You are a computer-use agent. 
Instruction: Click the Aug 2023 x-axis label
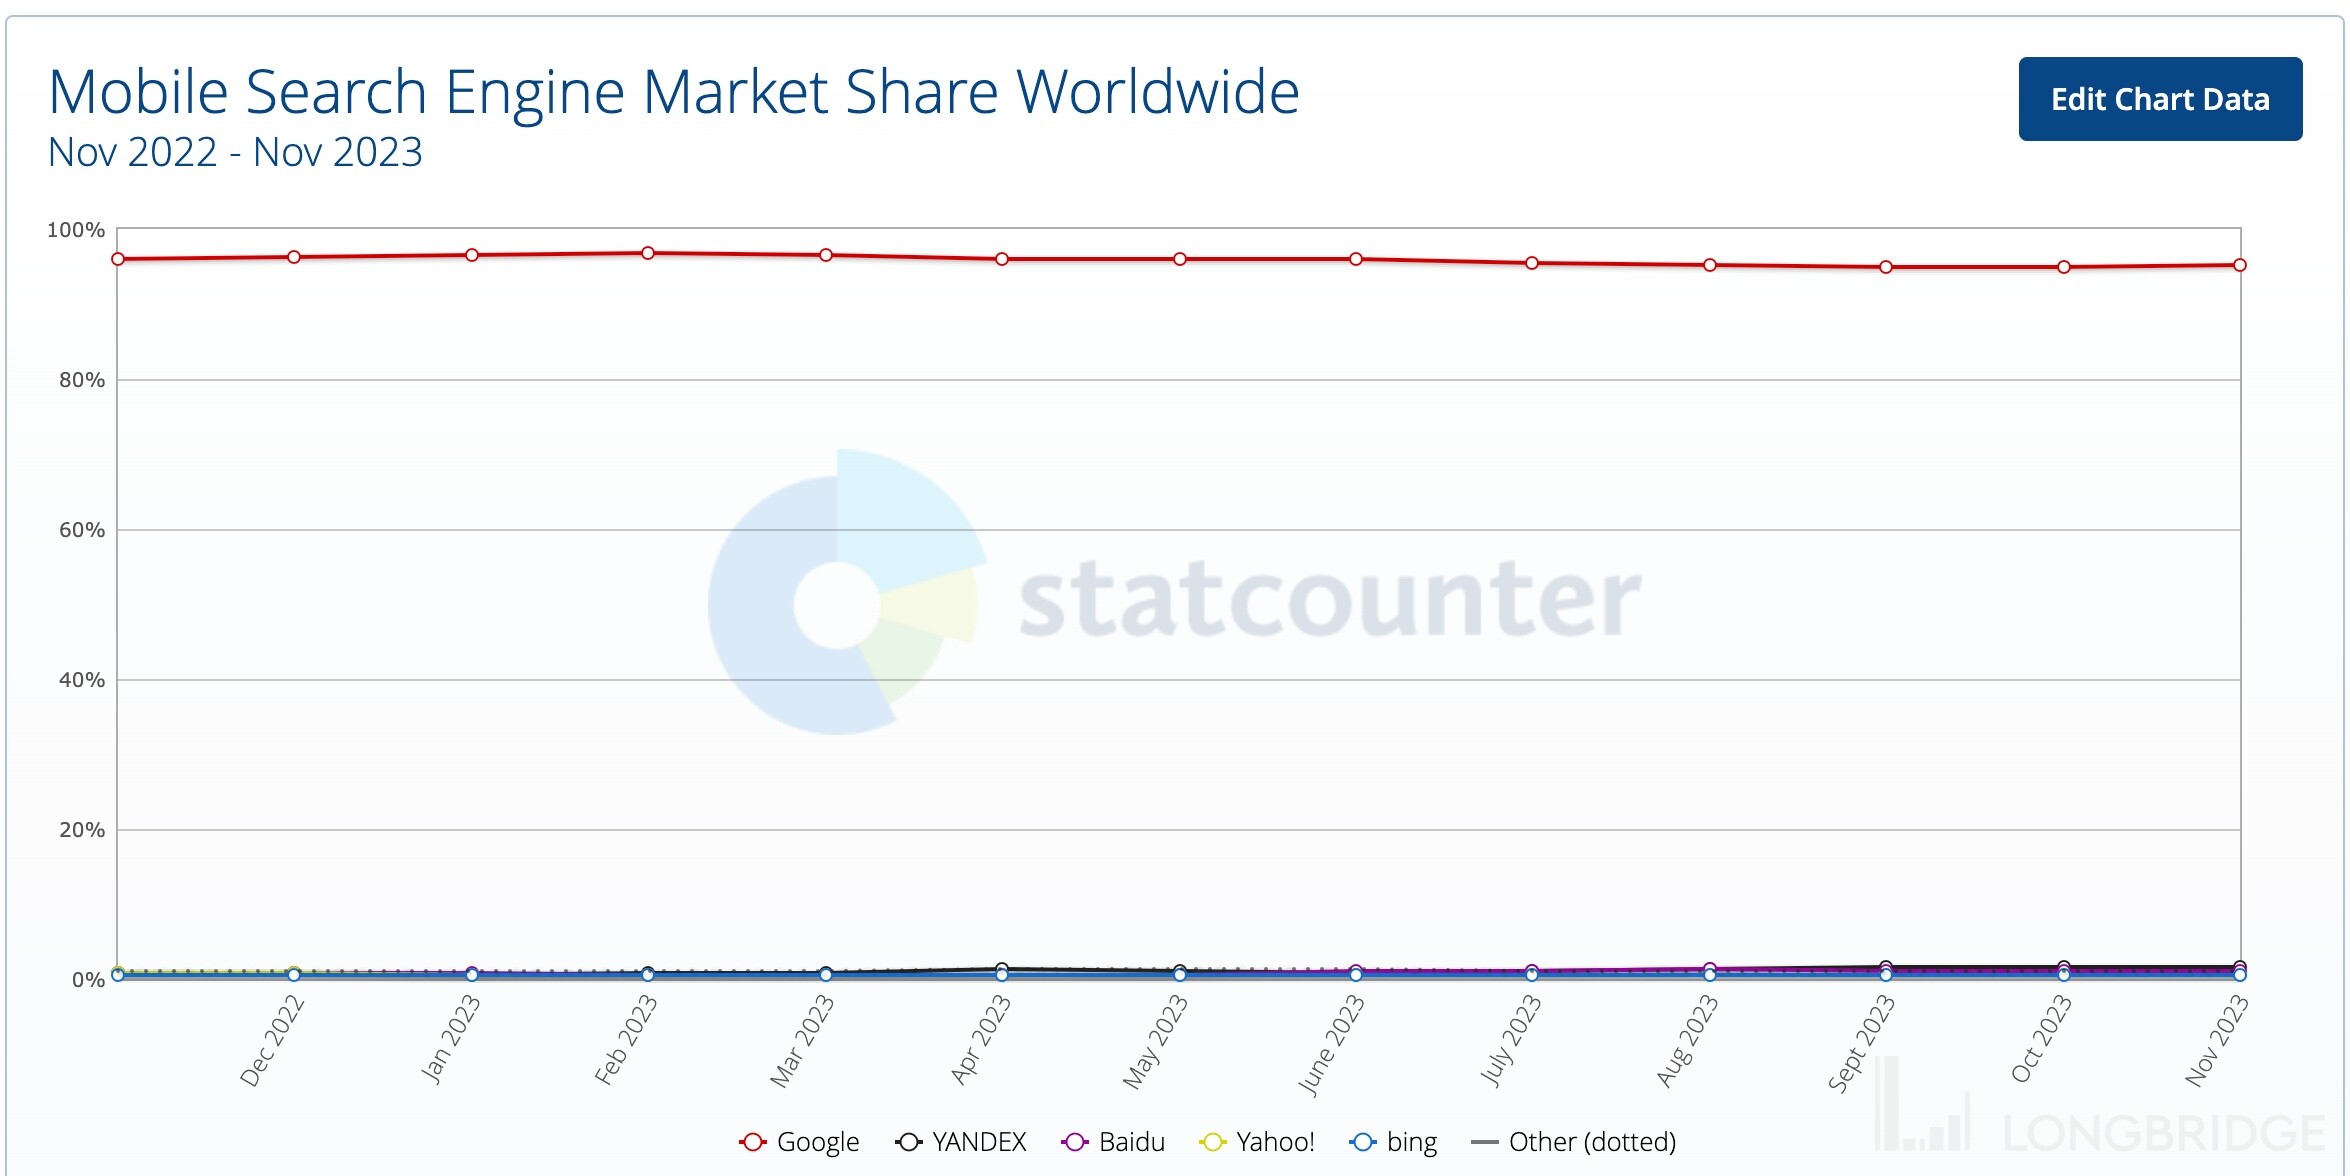(1687, 1041)
